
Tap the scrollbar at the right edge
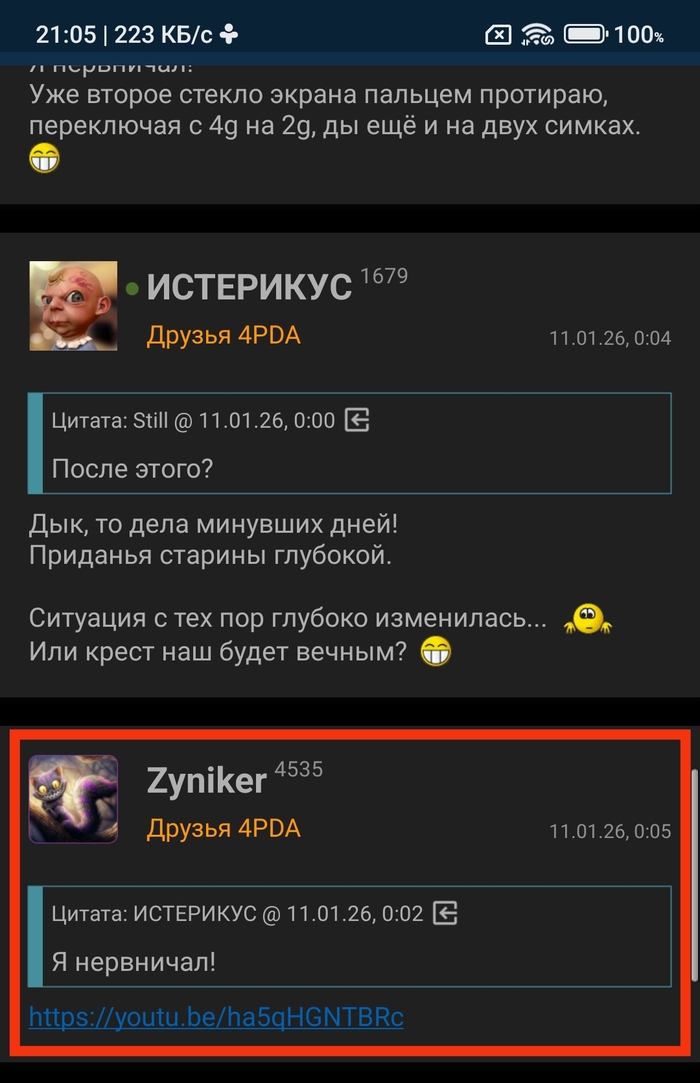click(694, 874)
